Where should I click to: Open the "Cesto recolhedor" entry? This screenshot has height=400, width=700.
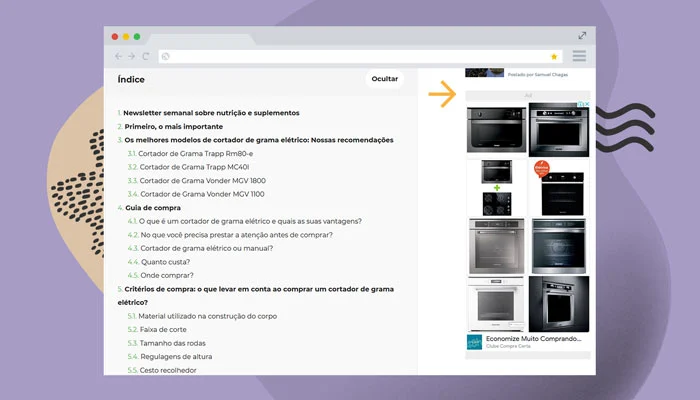[168, 370]
